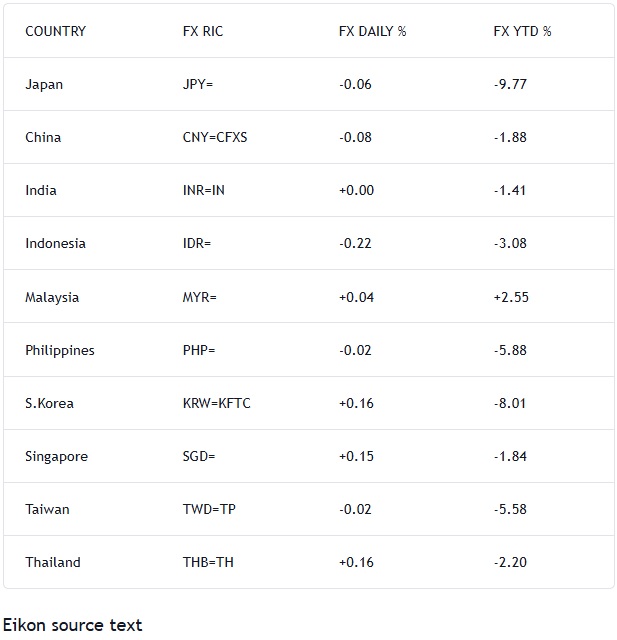Select the Indonesia daily value -0.22
This screenshot has width=617, height=640.
click(x=355, y=243)
